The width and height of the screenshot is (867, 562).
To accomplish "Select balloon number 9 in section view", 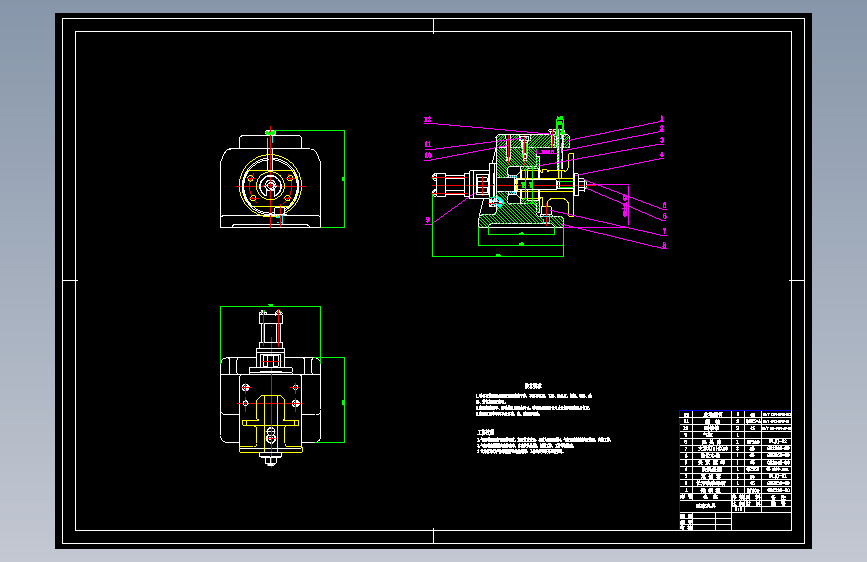I will click(427, 220).
